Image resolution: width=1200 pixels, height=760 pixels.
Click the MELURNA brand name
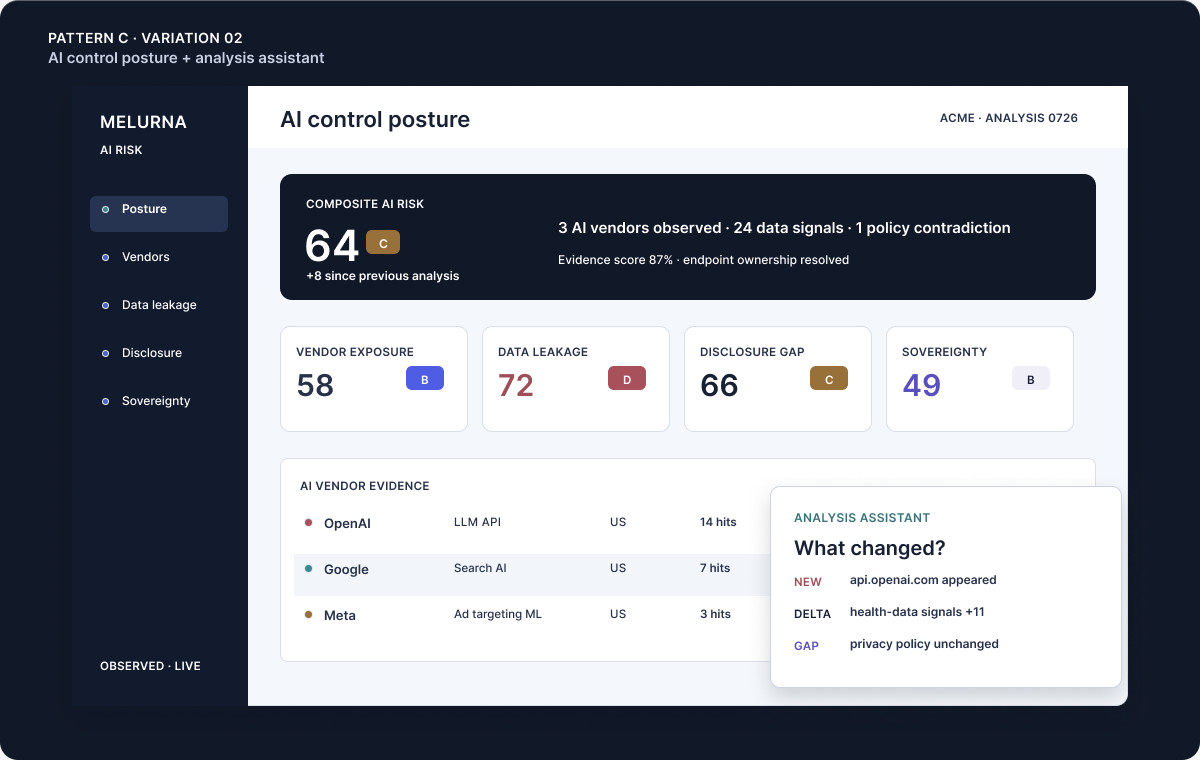[143, 122]
